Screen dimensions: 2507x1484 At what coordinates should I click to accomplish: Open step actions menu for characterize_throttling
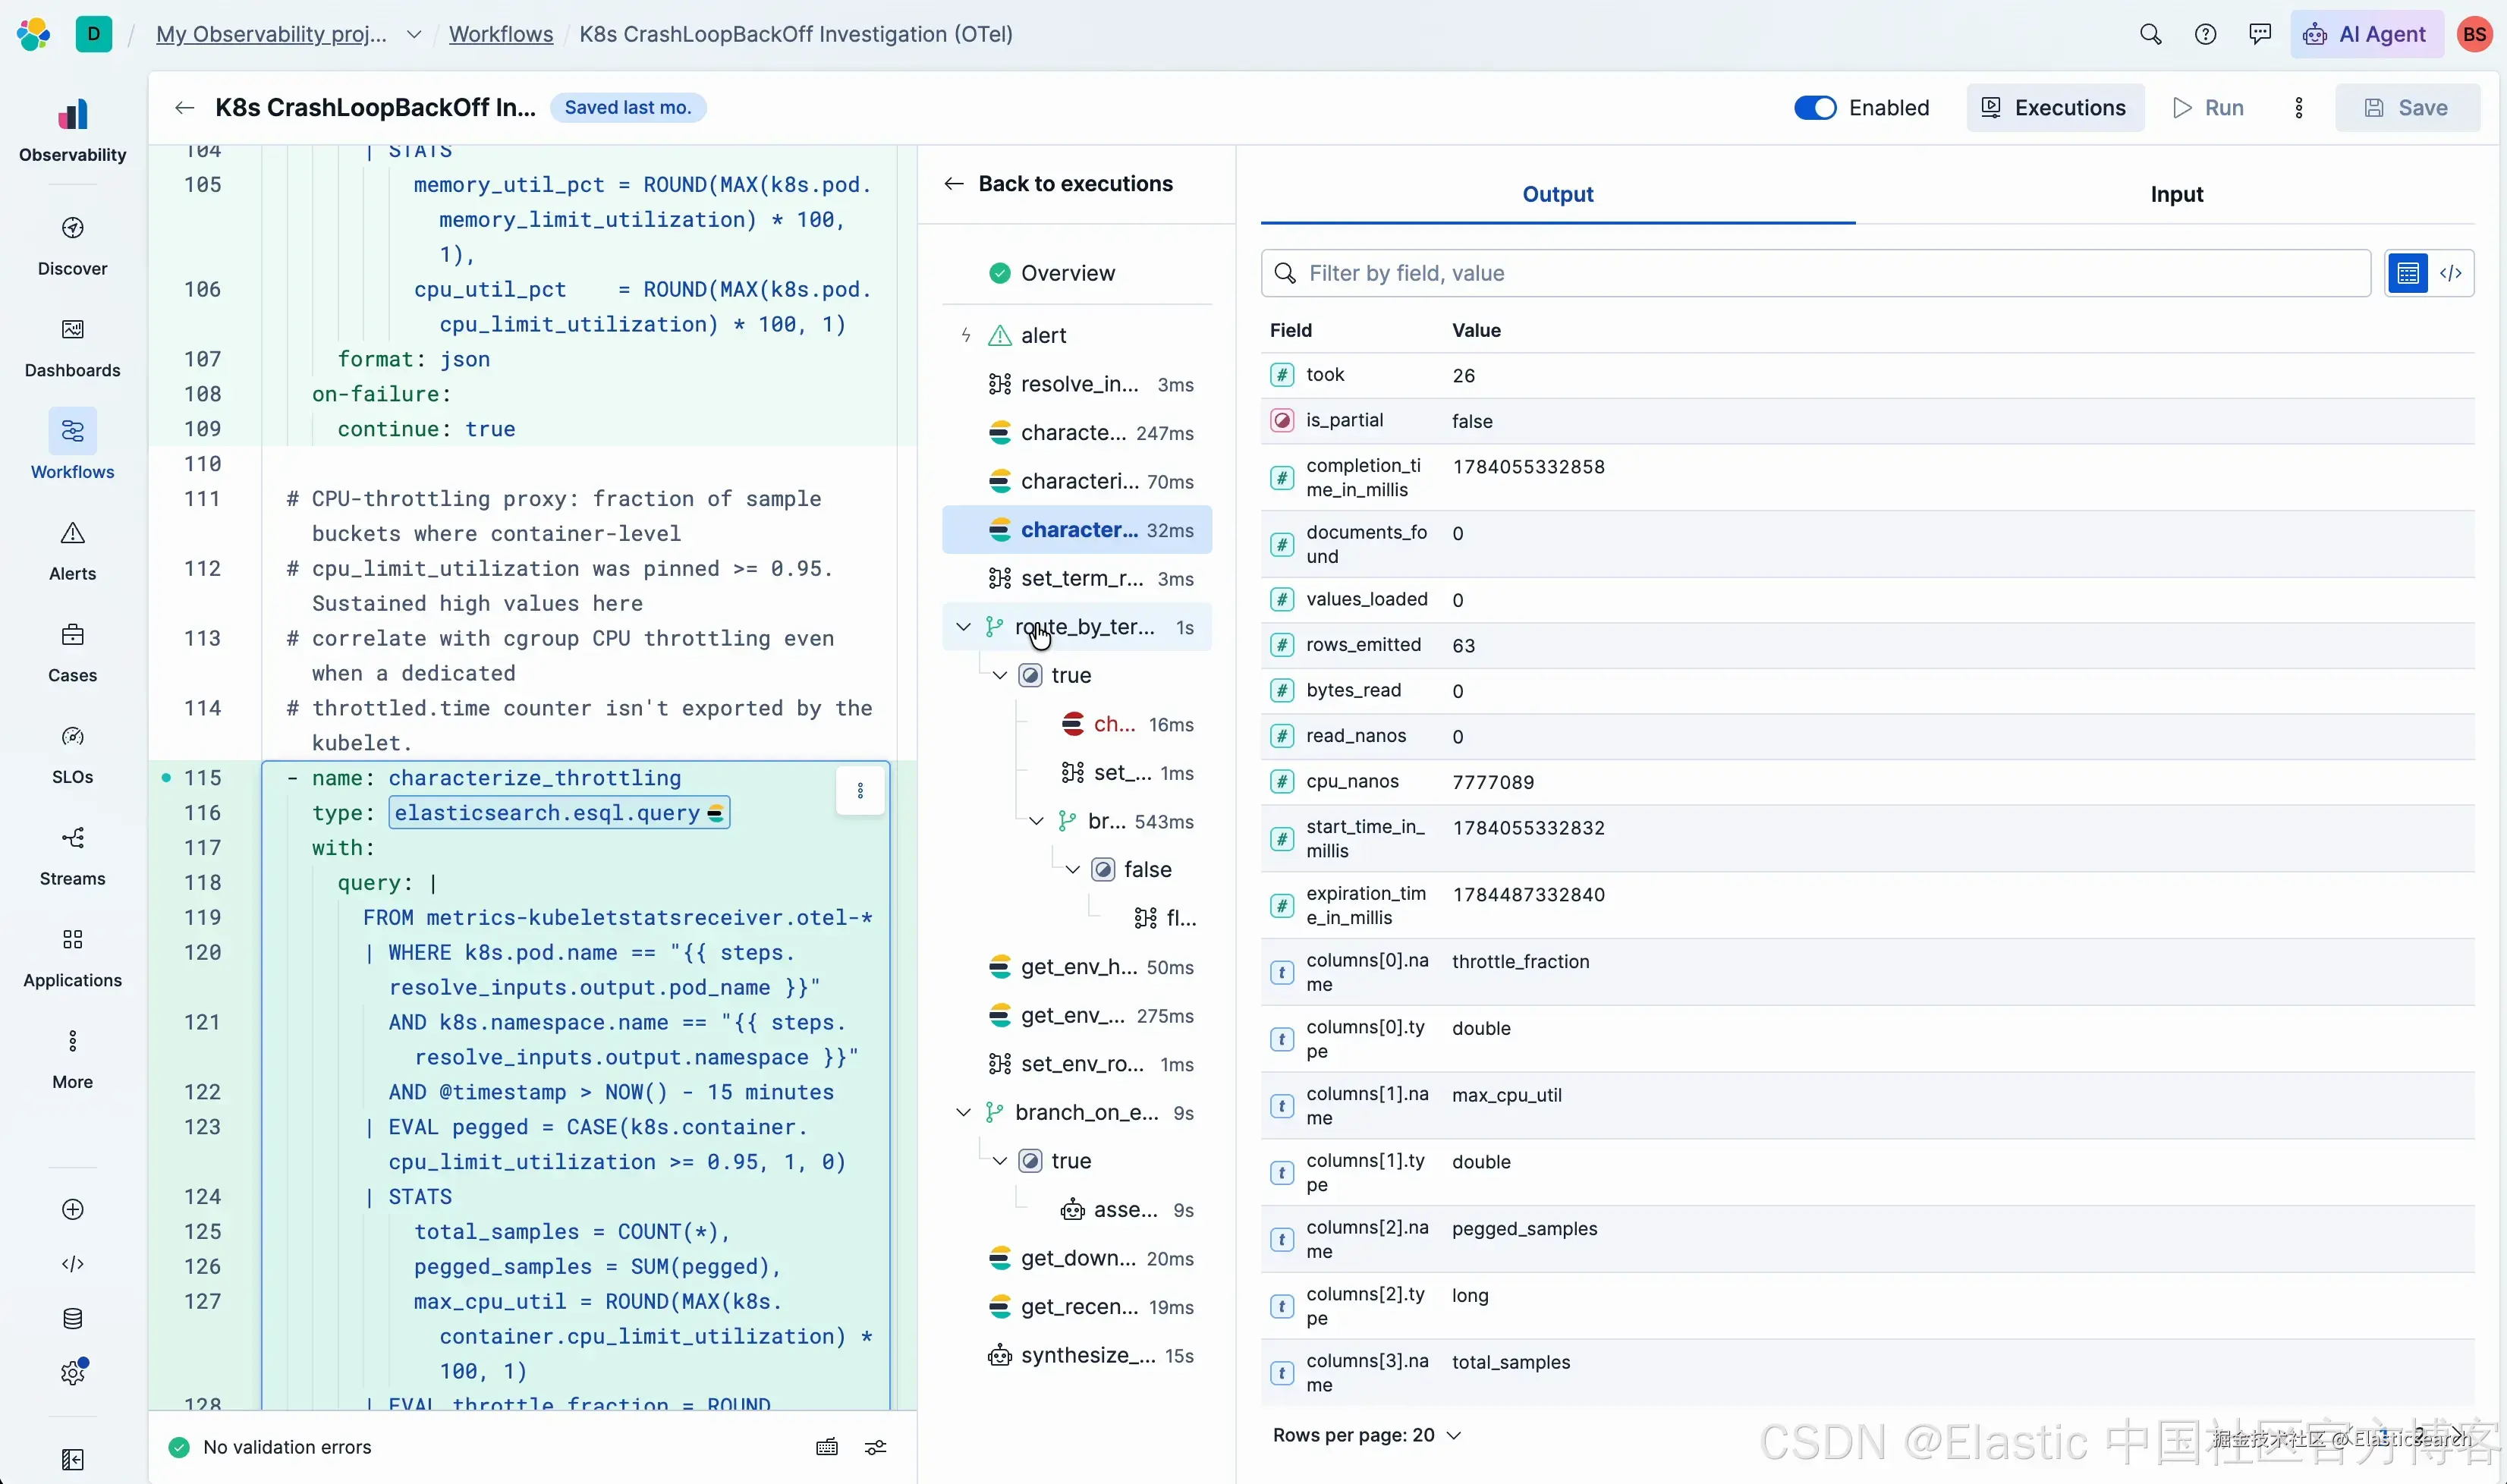[x=860, y=790]
